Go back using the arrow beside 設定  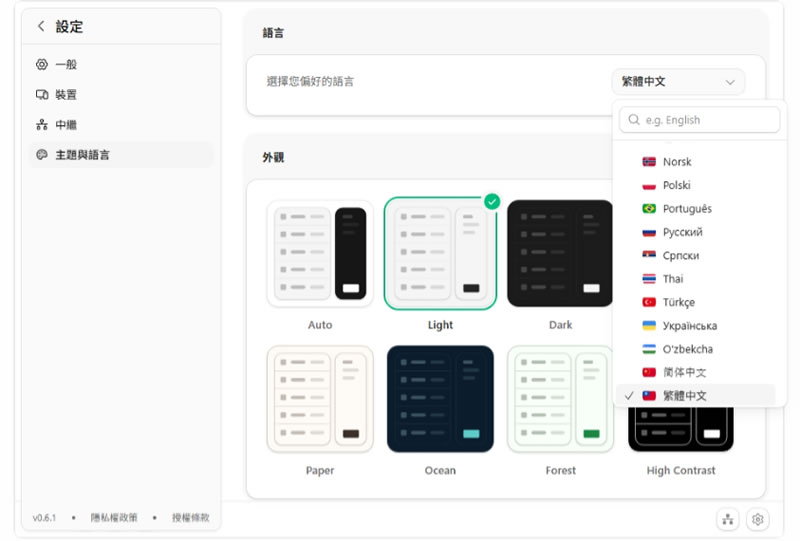[x=41, y=26]
